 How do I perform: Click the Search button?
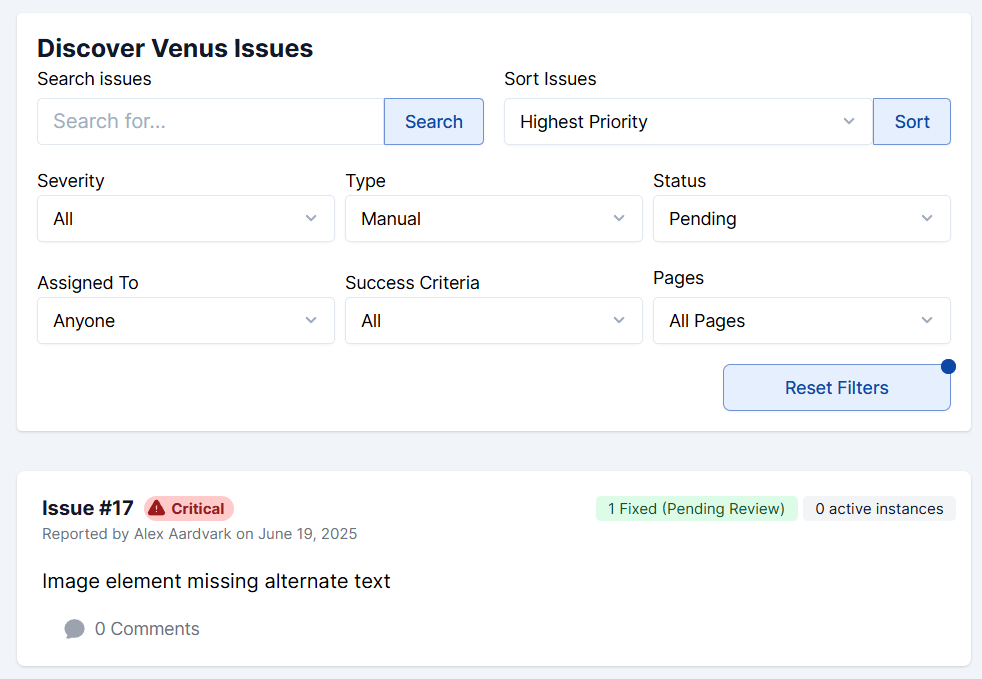[x=433, y=122]
